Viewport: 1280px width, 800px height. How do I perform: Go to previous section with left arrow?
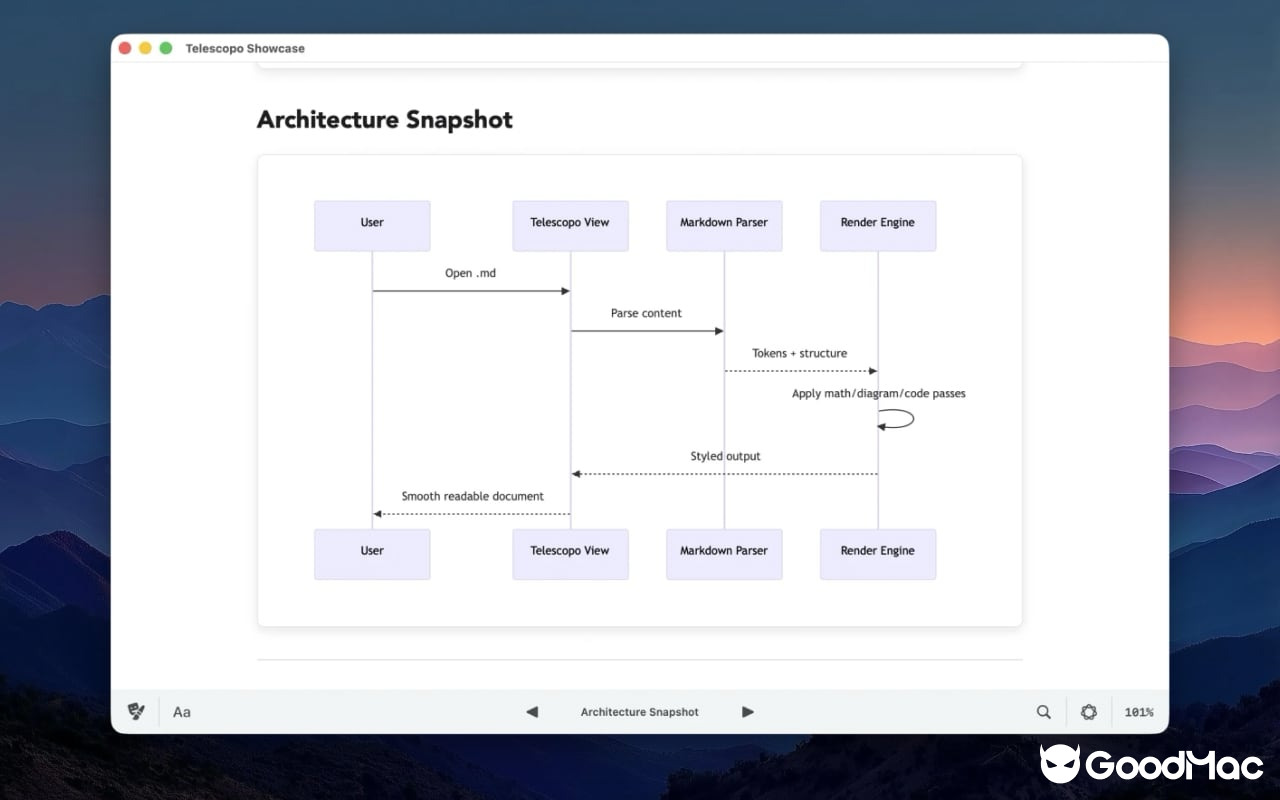pyautogui.click(x=532, y=712)
